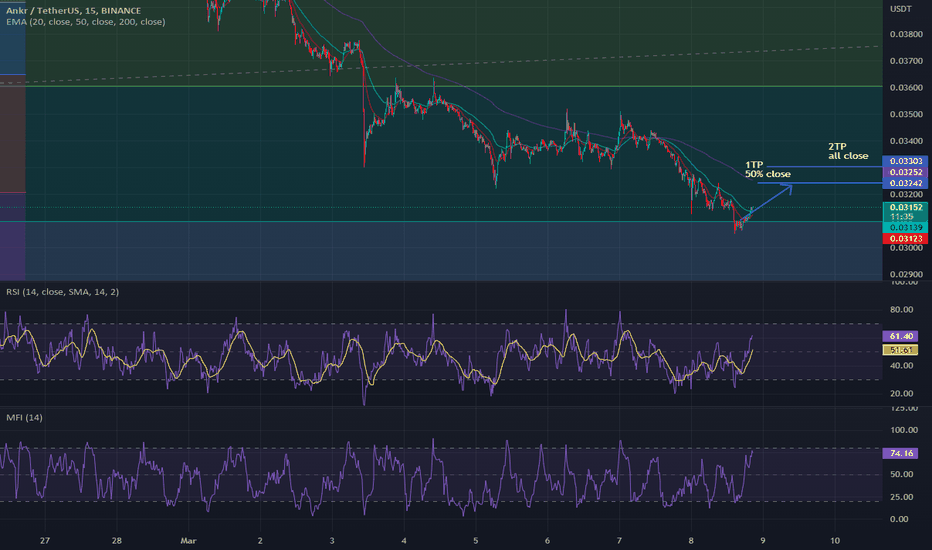
Task: Click the 0.03242 blue price label
Action: [905, 183]
